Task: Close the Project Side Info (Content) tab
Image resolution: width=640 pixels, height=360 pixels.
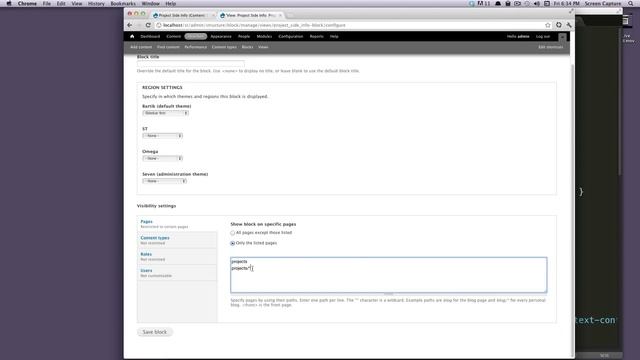Action: pyautogui.click(x=213, y=16)
